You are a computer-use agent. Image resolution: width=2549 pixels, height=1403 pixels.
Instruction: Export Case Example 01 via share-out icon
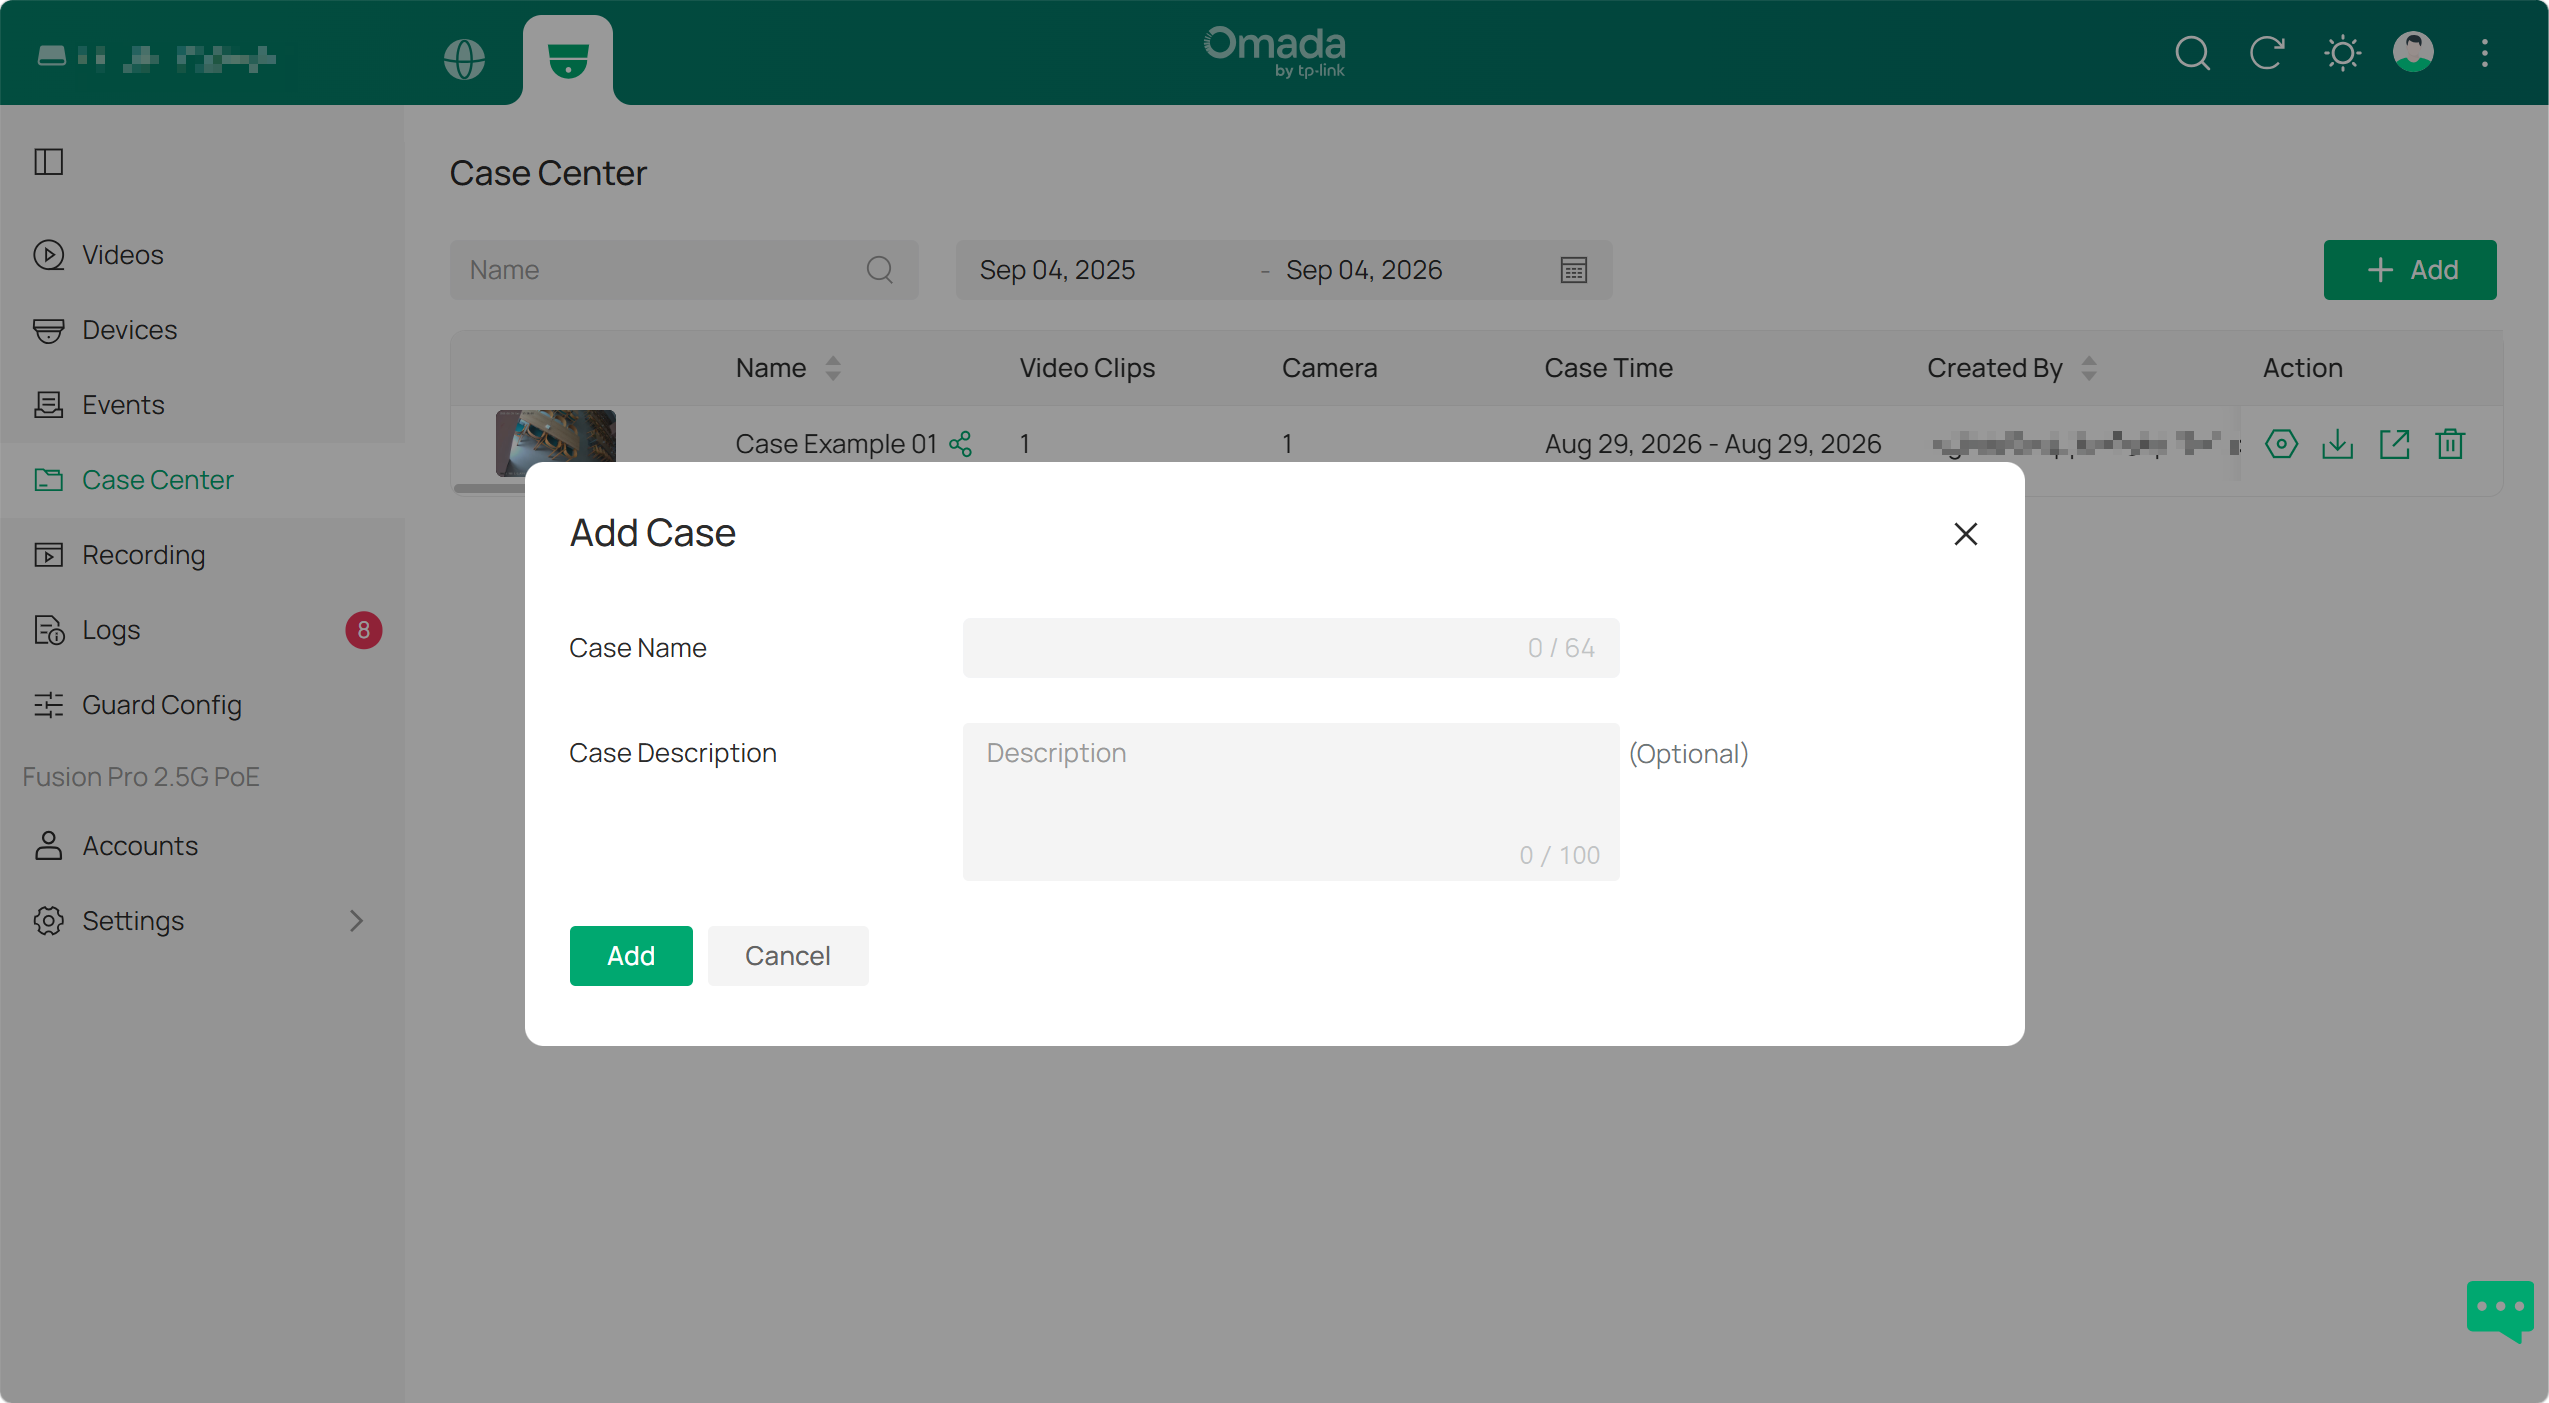coord(2394,444)
